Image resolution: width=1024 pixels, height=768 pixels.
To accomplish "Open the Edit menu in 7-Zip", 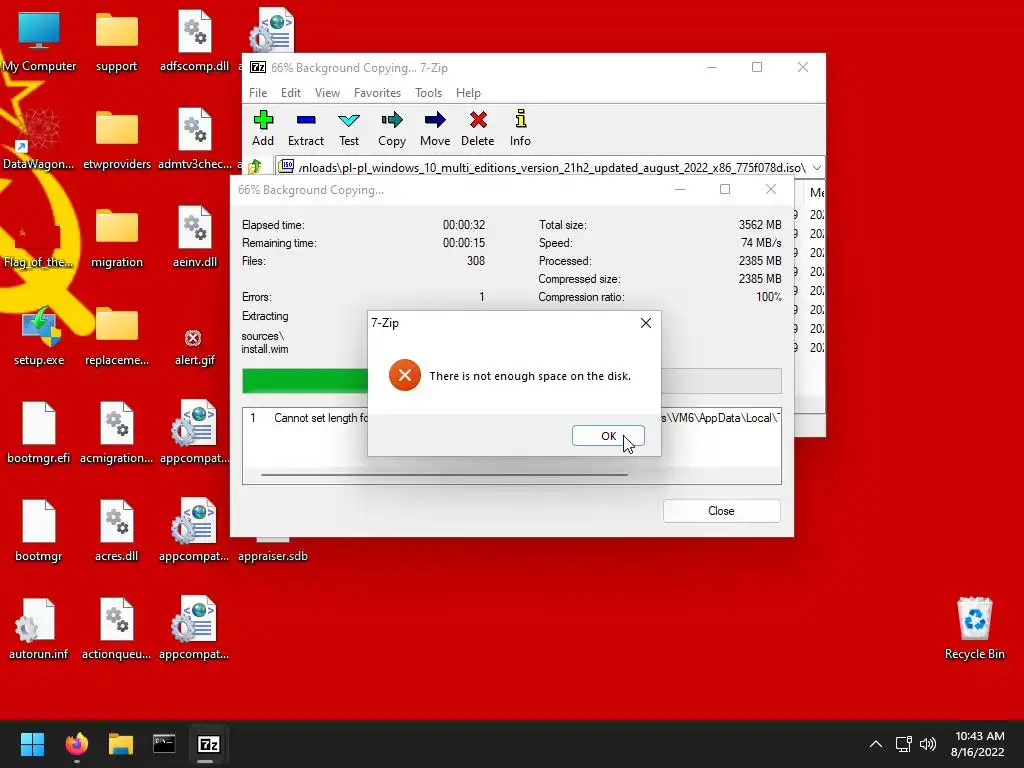I will (x=291, y=93).
